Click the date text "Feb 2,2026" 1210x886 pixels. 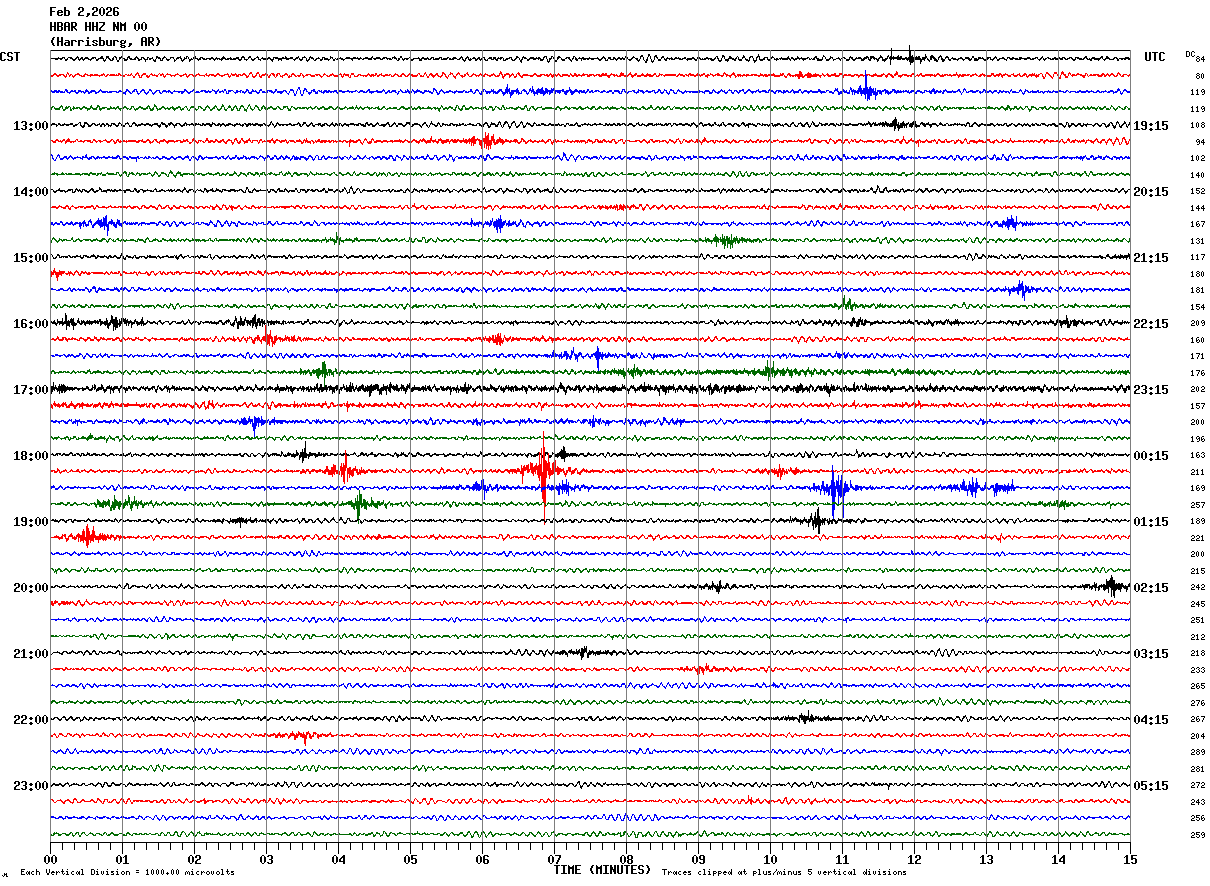[x=84, y=12]
